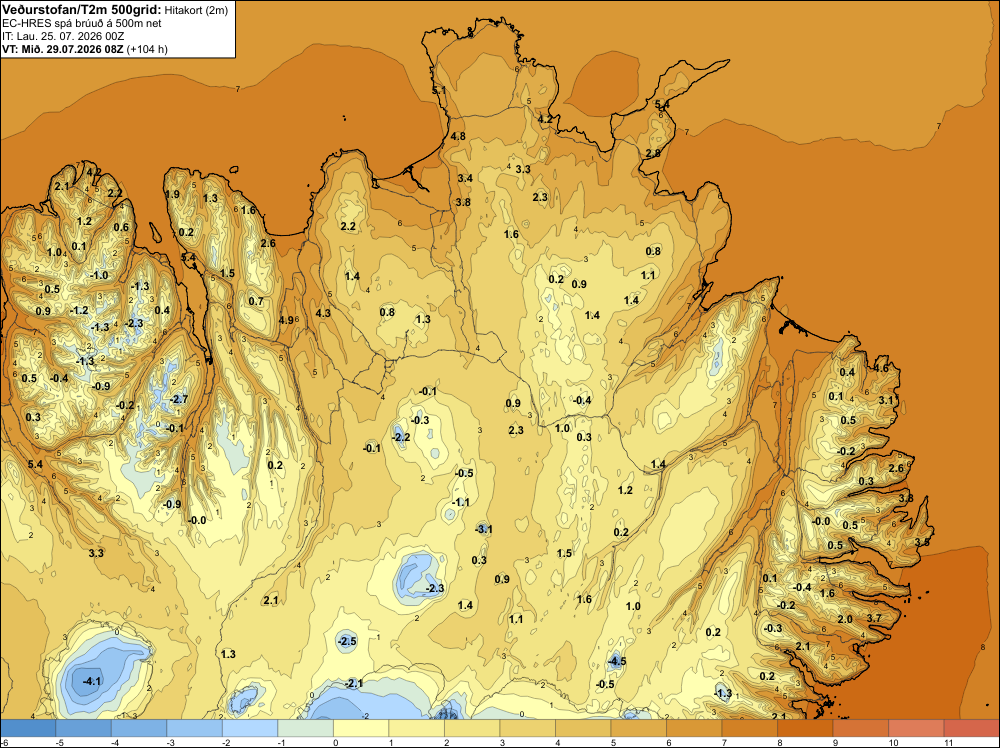Select the -2.7 temperature label
This screenshot has height=748, width=1000.
point(179,399)
